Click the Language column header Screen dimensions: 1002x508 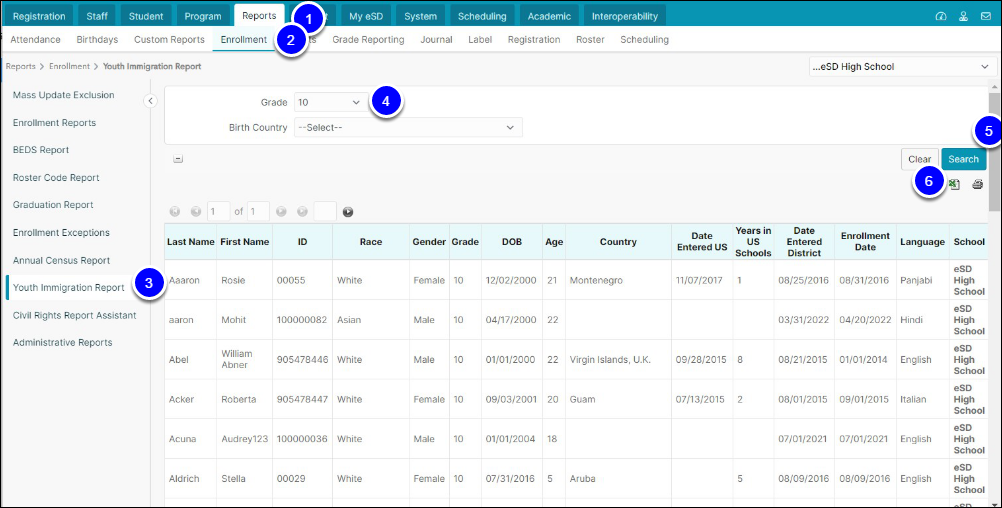click(x=922, y=242)
